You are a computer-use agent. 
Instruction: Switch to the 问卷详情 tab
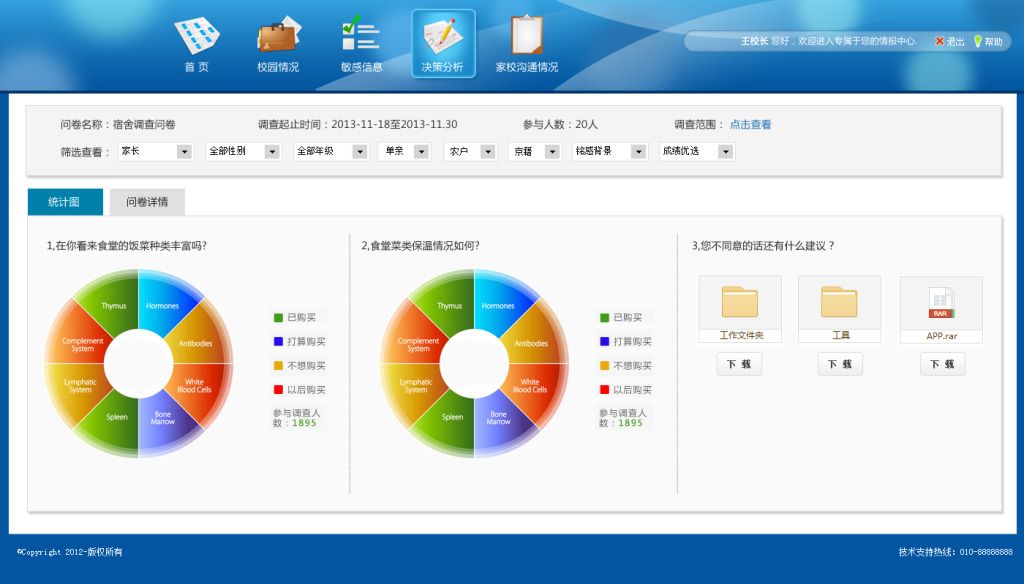click(x=149, y=201)
